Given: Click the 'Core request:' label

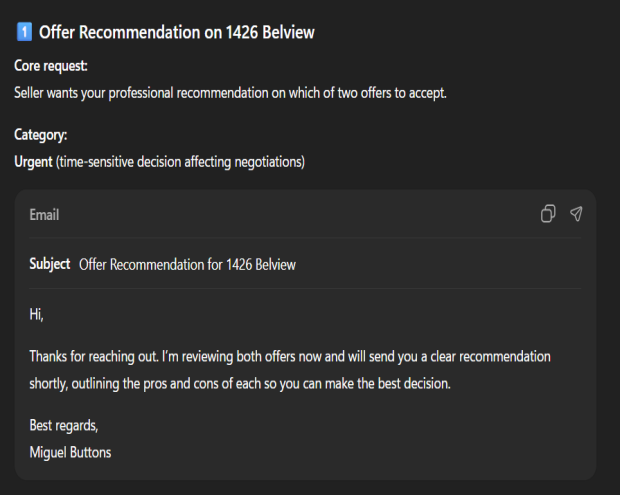Looking at the screenshot, I should tap(50, 65).
